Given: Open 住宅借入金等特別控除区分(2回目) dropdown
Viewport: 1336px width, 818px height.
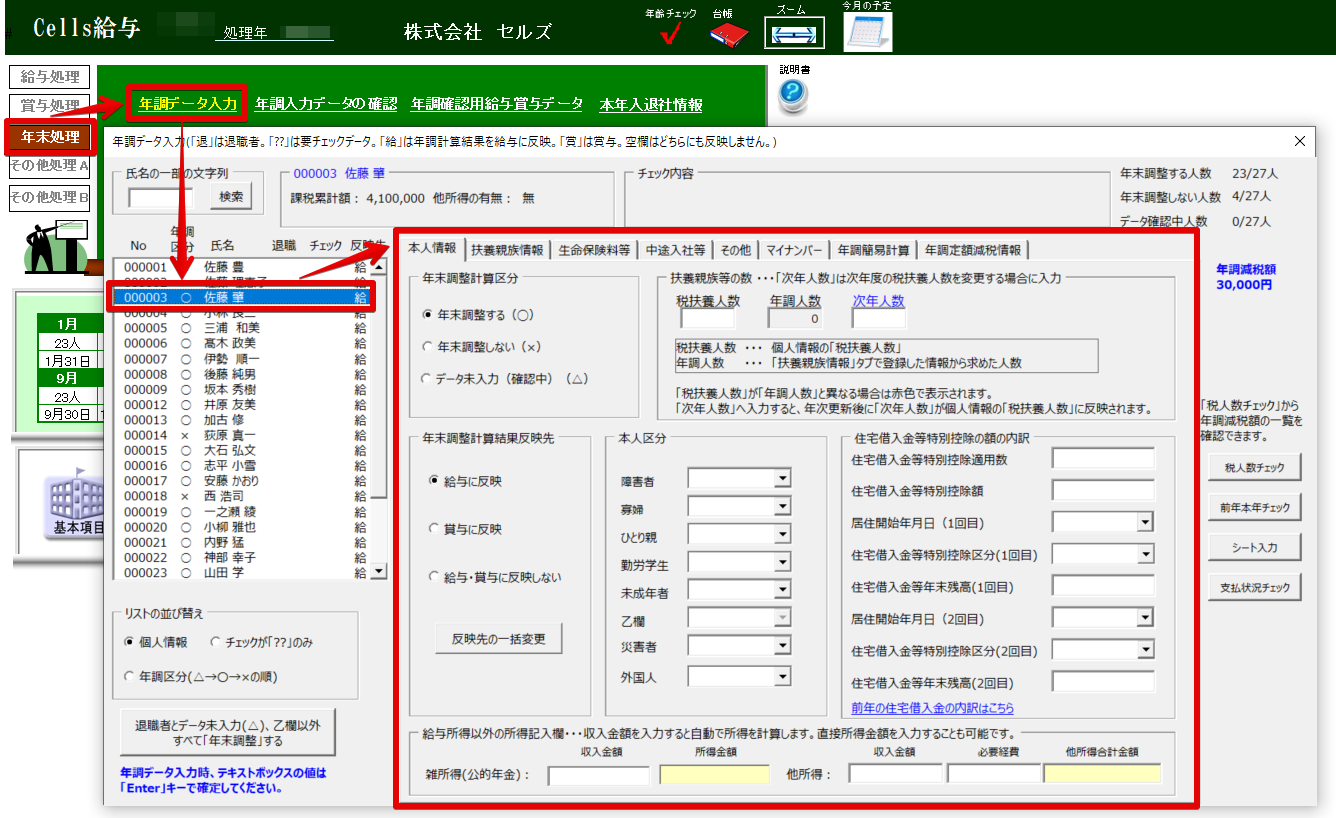Looking at the screenshot, I should click(x=1144, y=650).
